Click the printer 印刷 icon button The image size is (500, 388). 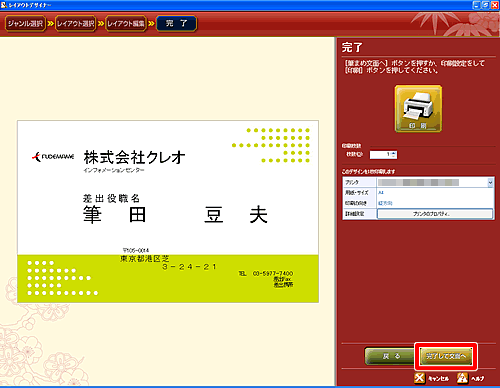click(x=418, y=109)
